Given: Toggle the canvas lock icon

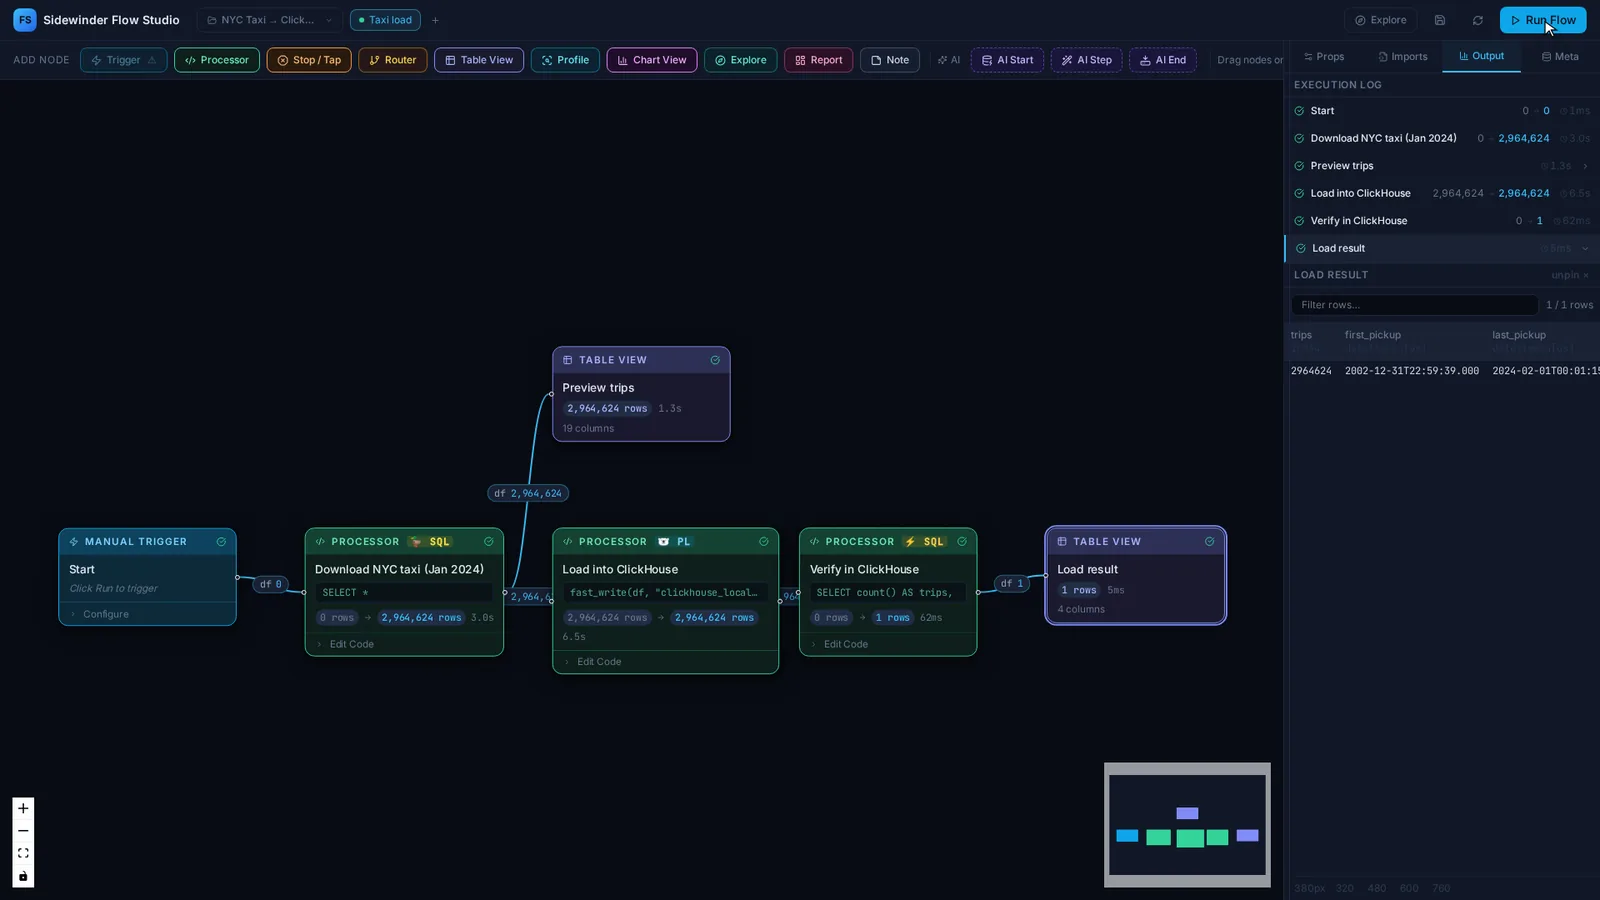Looking at the screenshot, I should (23, 876).
